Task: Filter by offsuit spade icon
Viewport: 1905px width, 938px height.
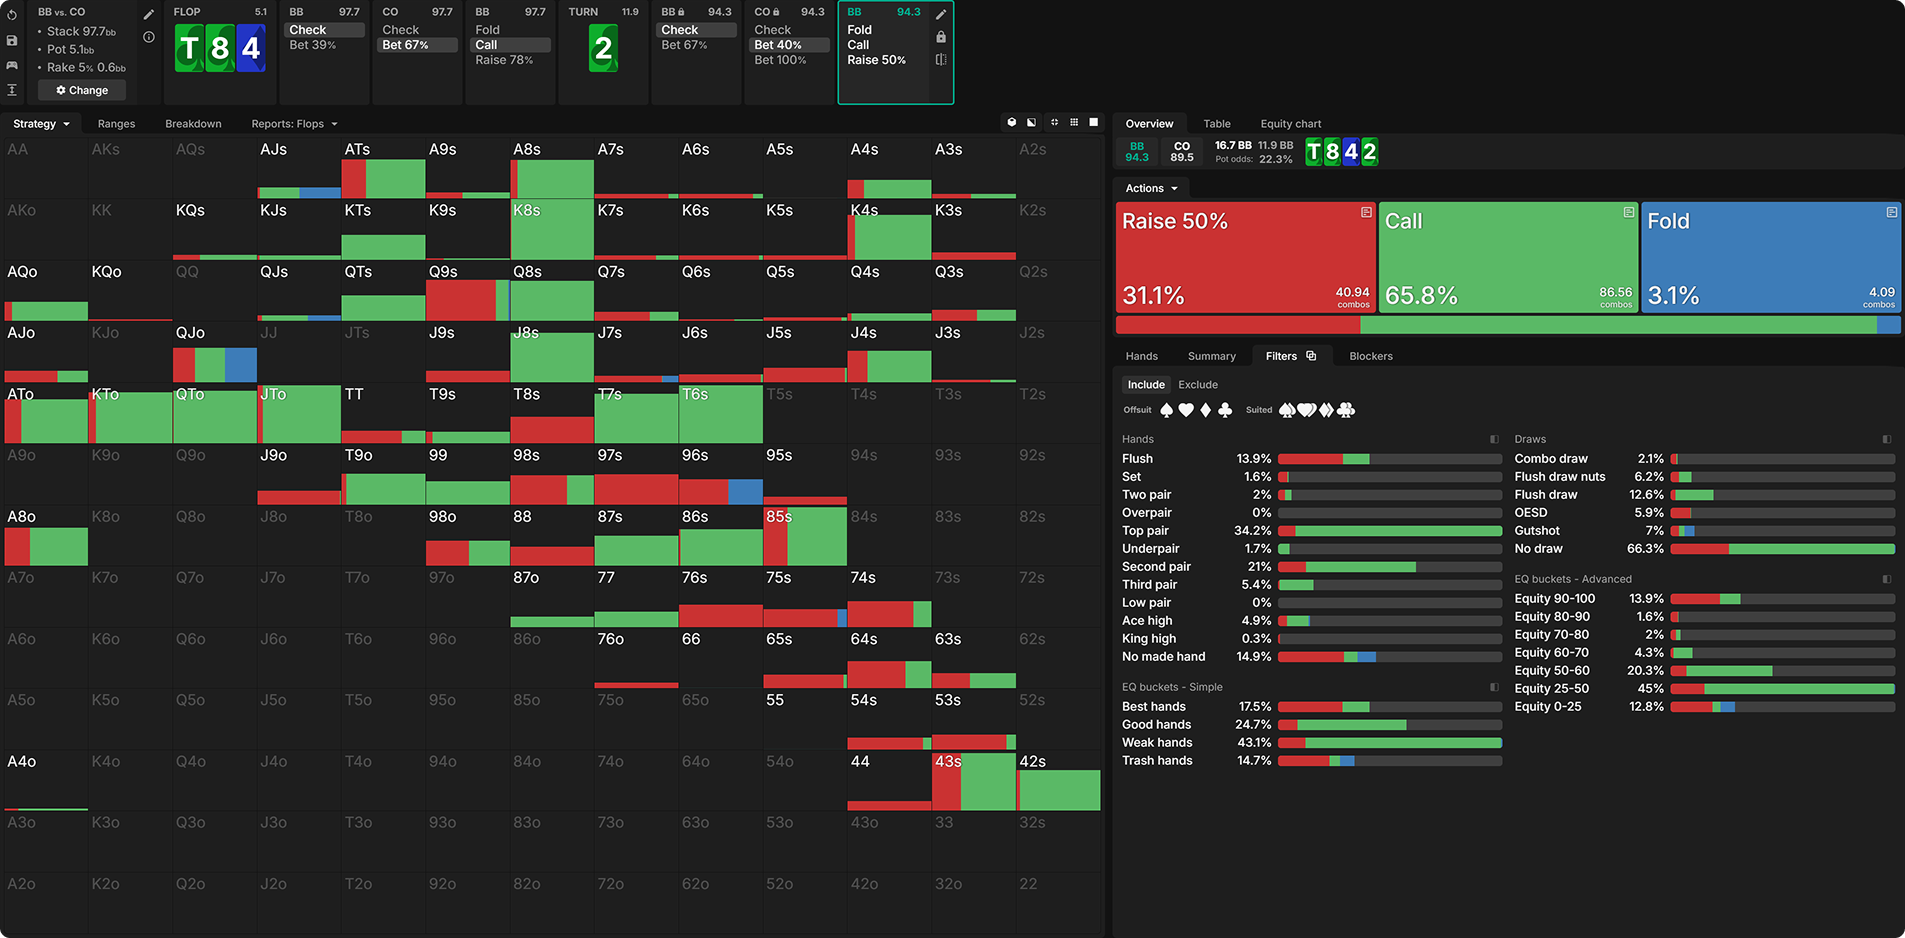Action: 1166,410
